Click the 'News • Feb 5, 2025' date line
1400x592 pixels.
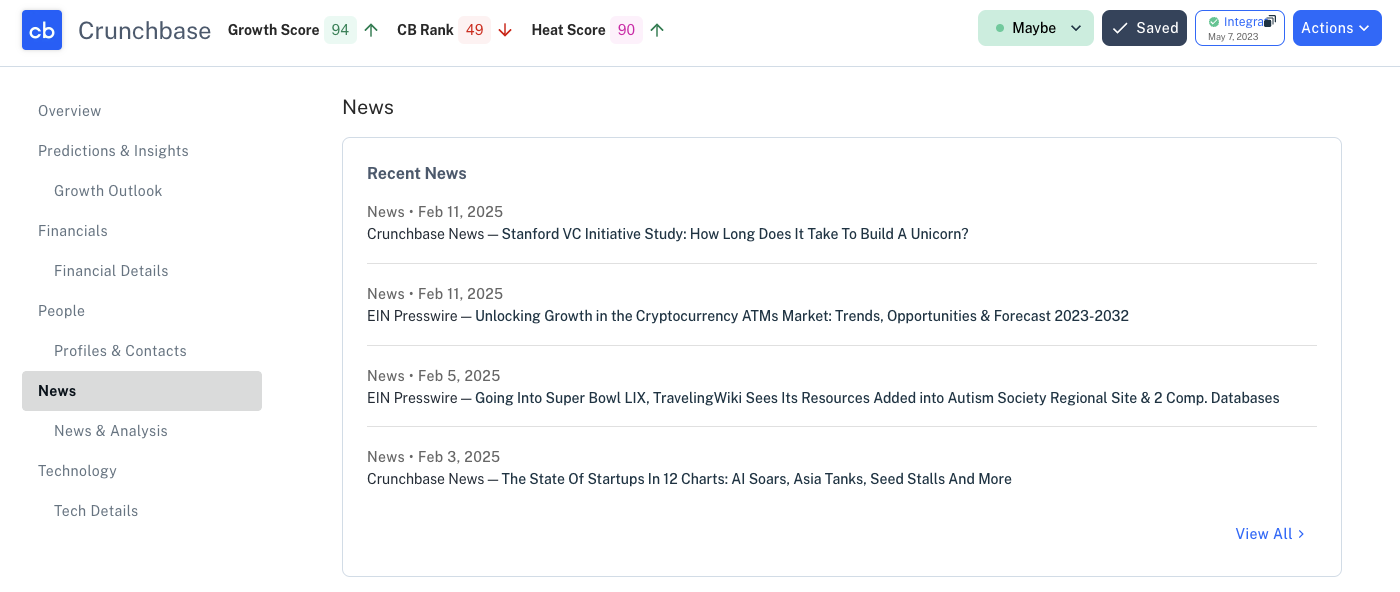(x=434, y=376)
